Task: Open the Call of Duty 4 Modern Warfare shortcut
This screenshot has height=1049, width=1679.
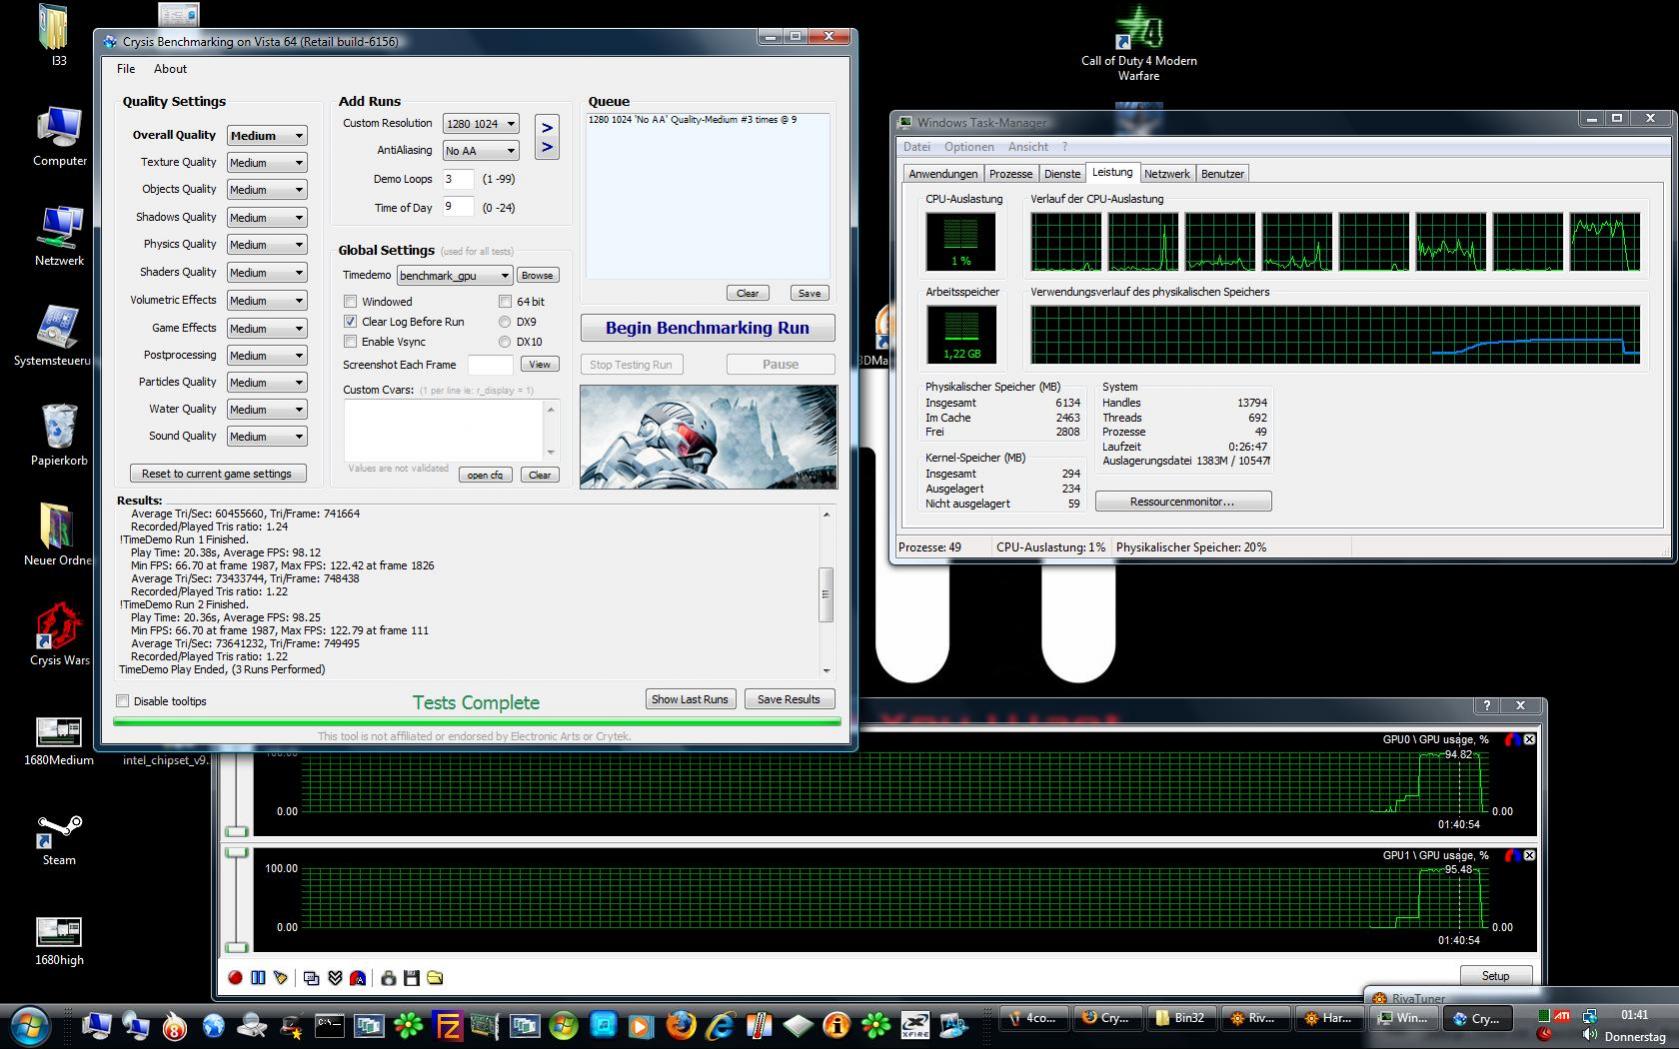Action: [1139, 45]
